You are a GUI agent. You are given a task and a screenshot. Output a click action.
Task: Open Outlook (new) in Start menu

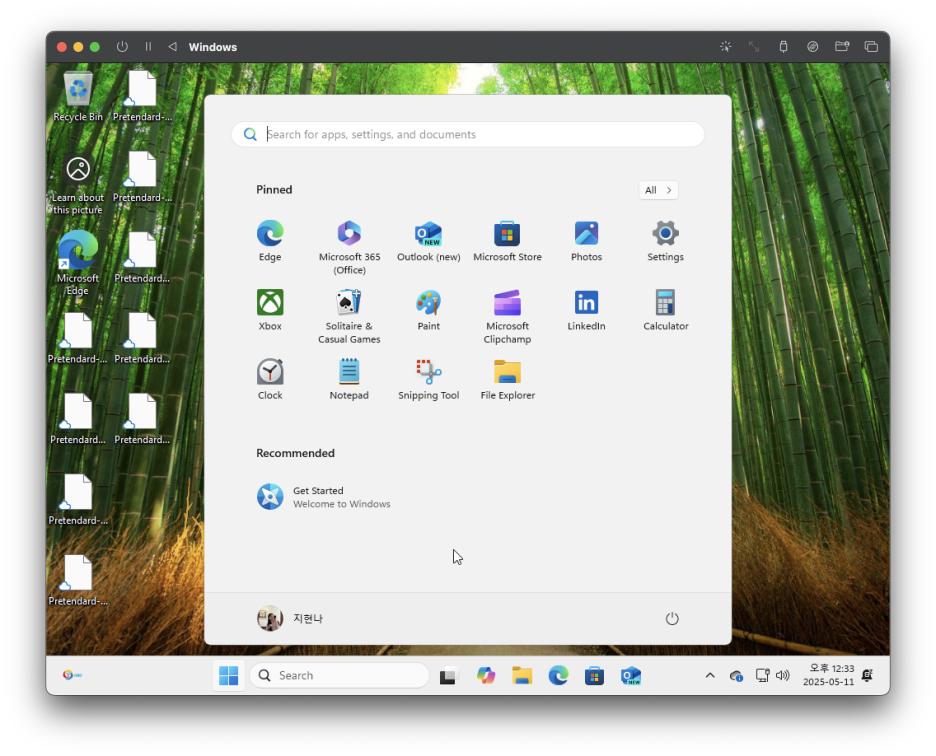[429, 241]
